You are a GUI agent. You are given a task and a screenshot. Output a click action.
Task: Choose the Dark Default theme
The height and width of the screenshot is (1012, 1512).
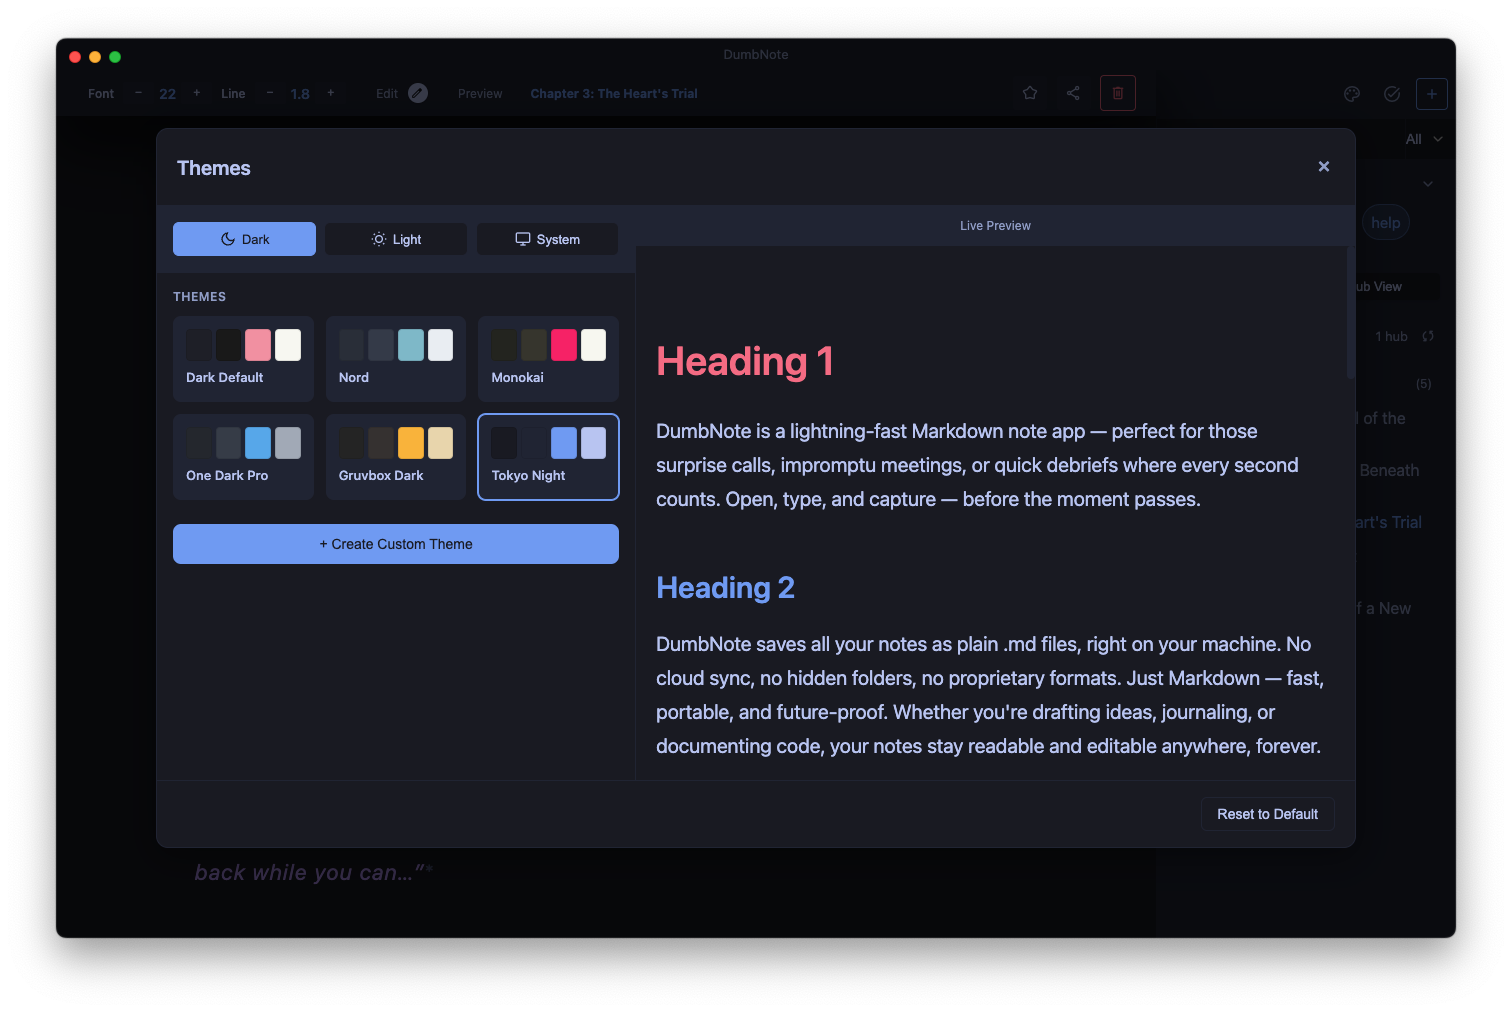coord(243,359)
